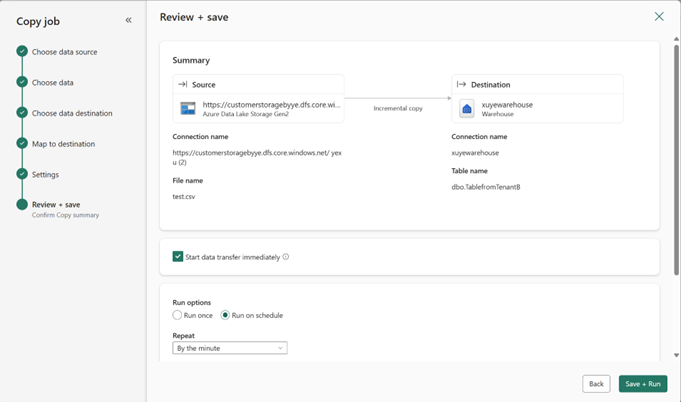Open the Map to destination step
The width and height of the screenshot is (681, 402).
(x=63, y=144)
